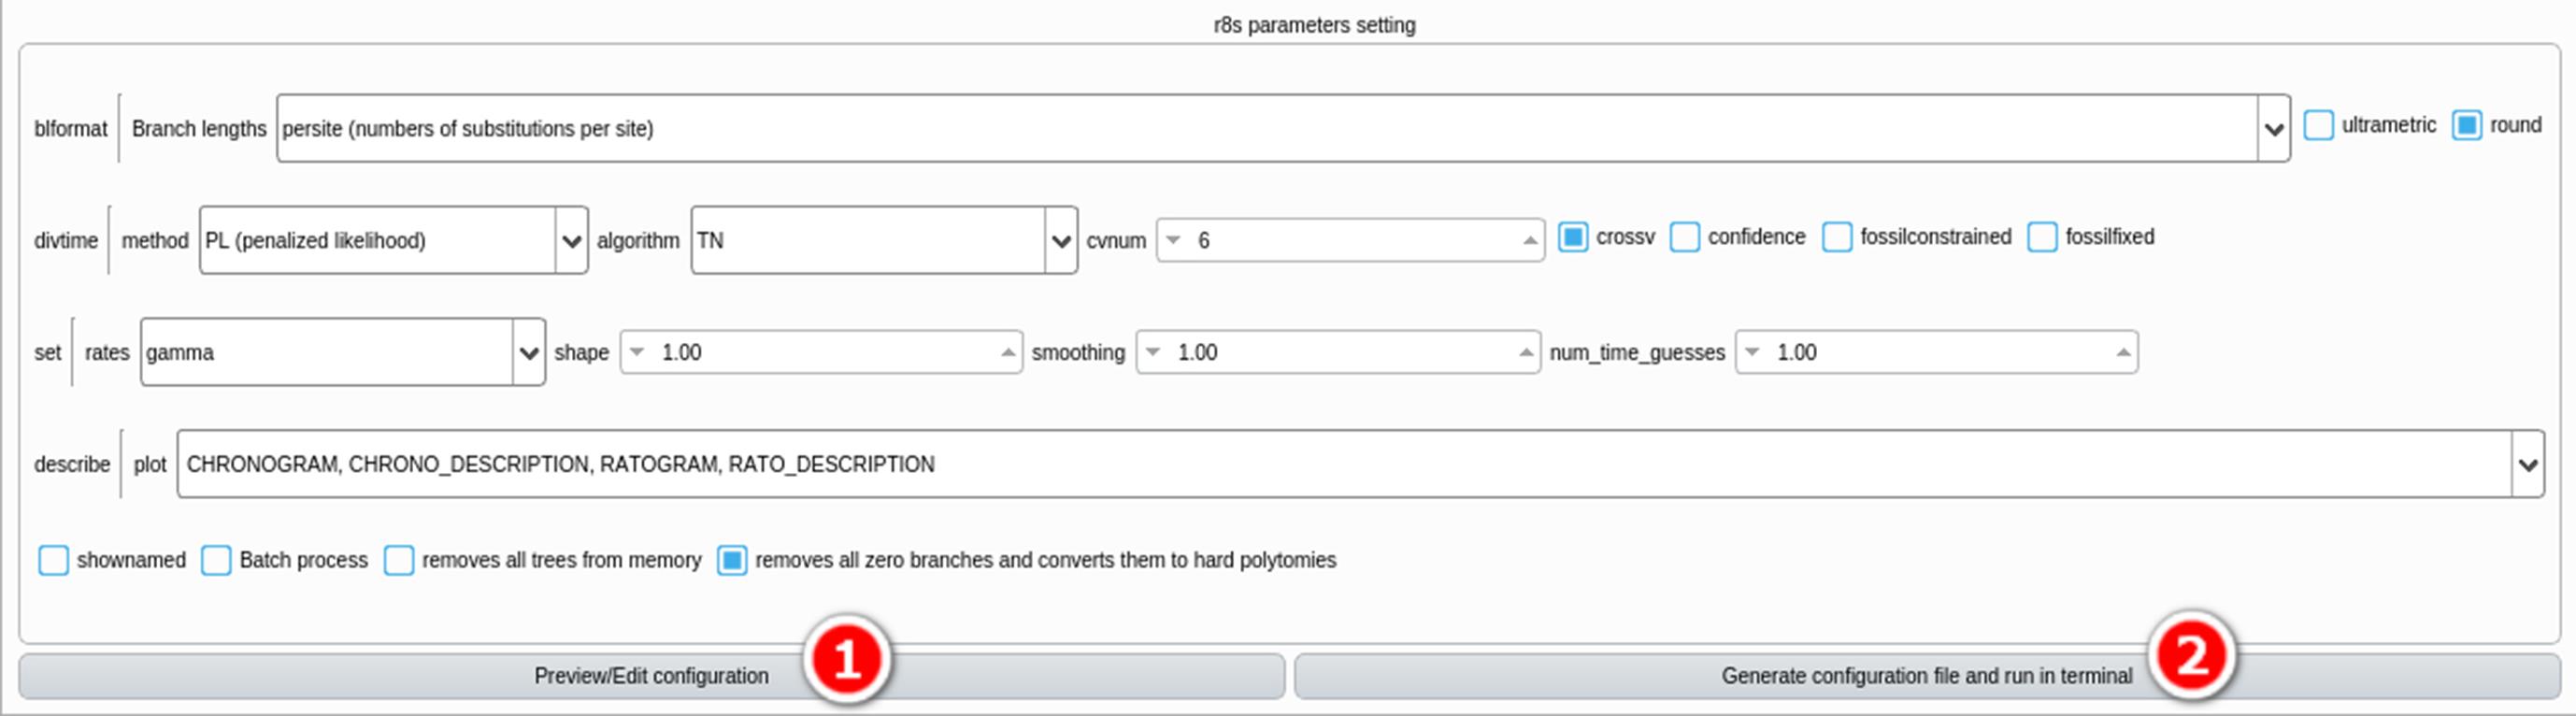Decrease num_time_guesses with down arrow
This screenshot has height=716, width=2576.
pyautogui.click(x=1752, y=352)
